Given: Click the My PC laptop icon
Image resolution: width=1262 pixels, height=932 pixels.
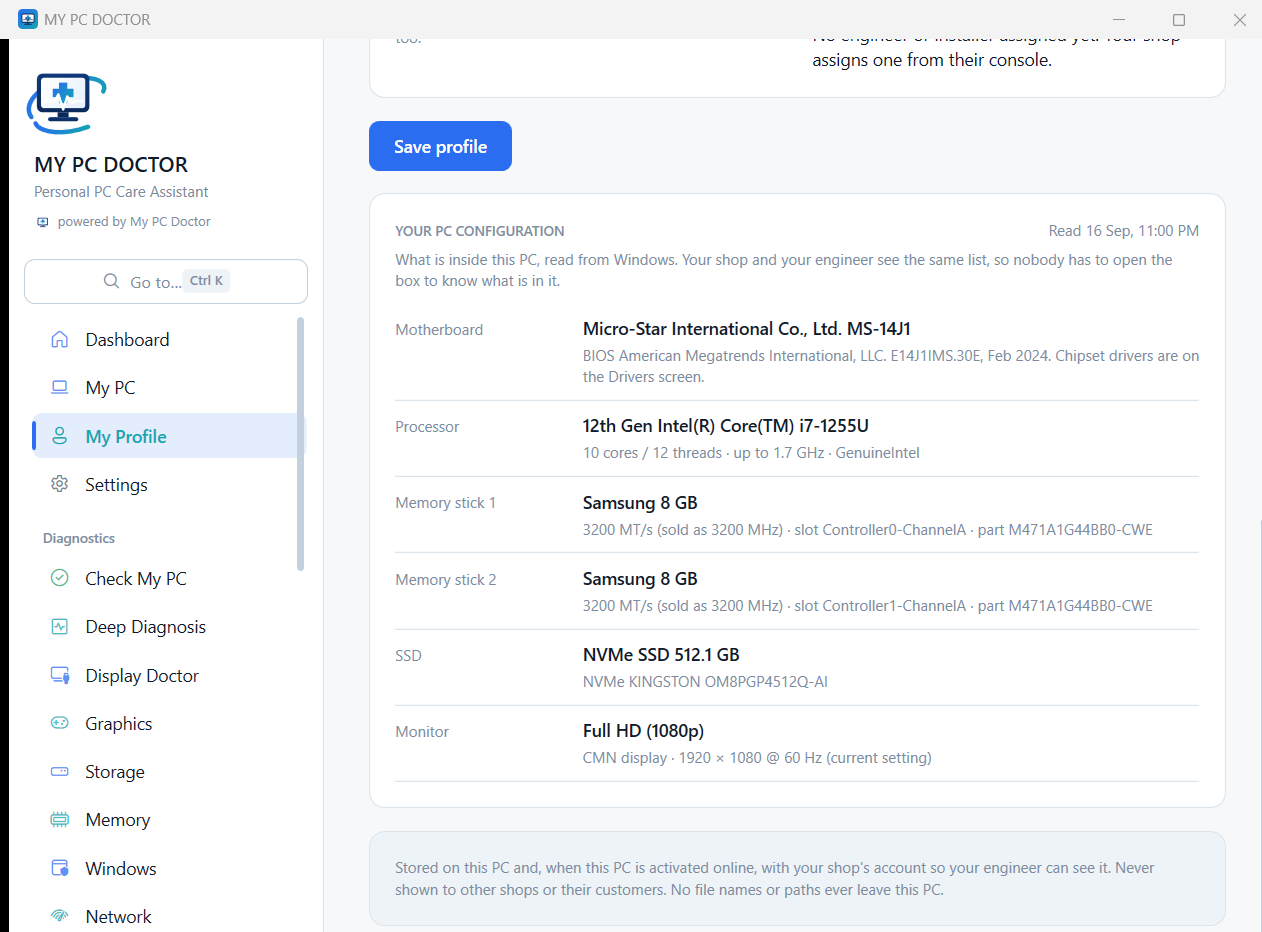Looking at the screenshot, I should [59, 387].
